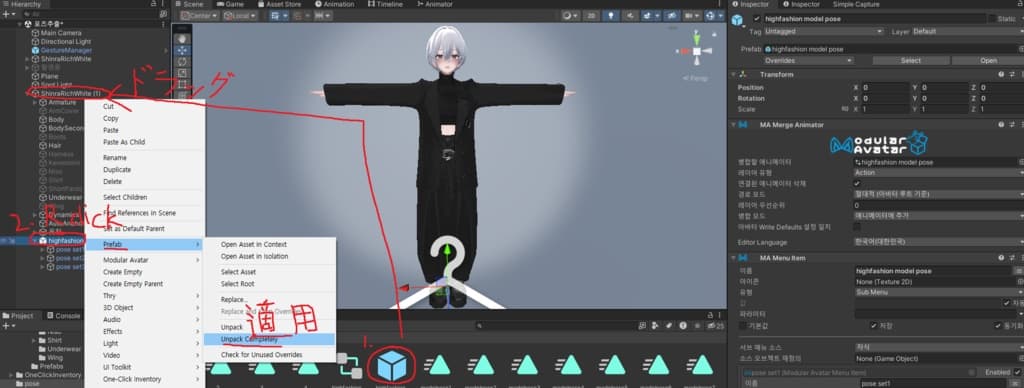Collapse the Transform component foldout

733,74
